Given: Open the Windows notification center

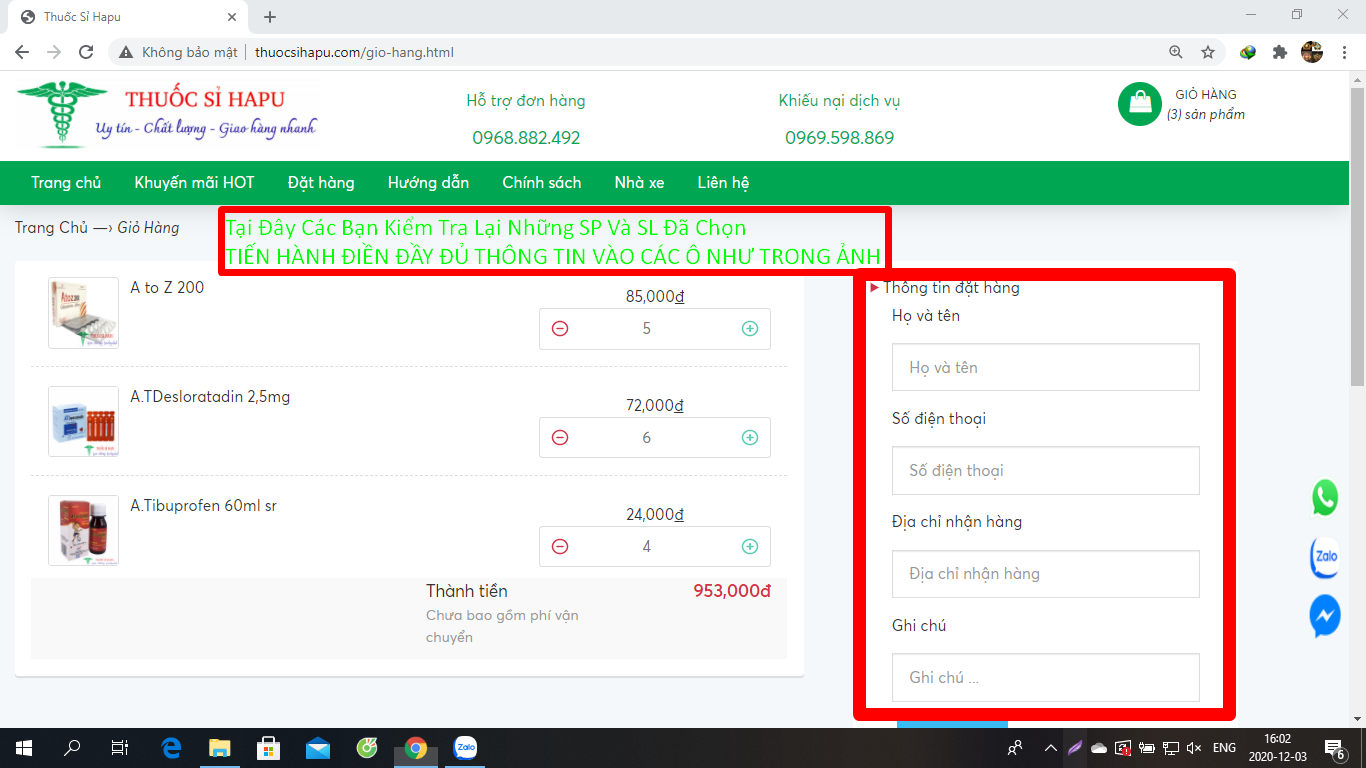Looking at the screenshot, I should (x=1334, y=748).
